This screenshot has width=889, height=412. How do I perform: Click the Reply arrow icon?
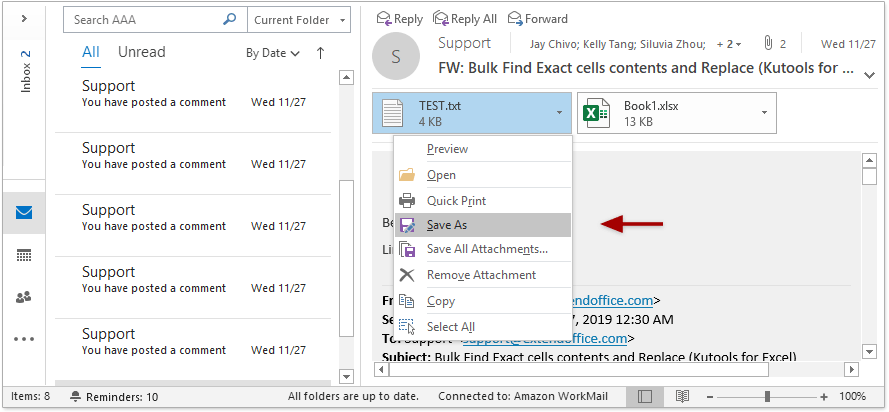click(x=384, y=18)
